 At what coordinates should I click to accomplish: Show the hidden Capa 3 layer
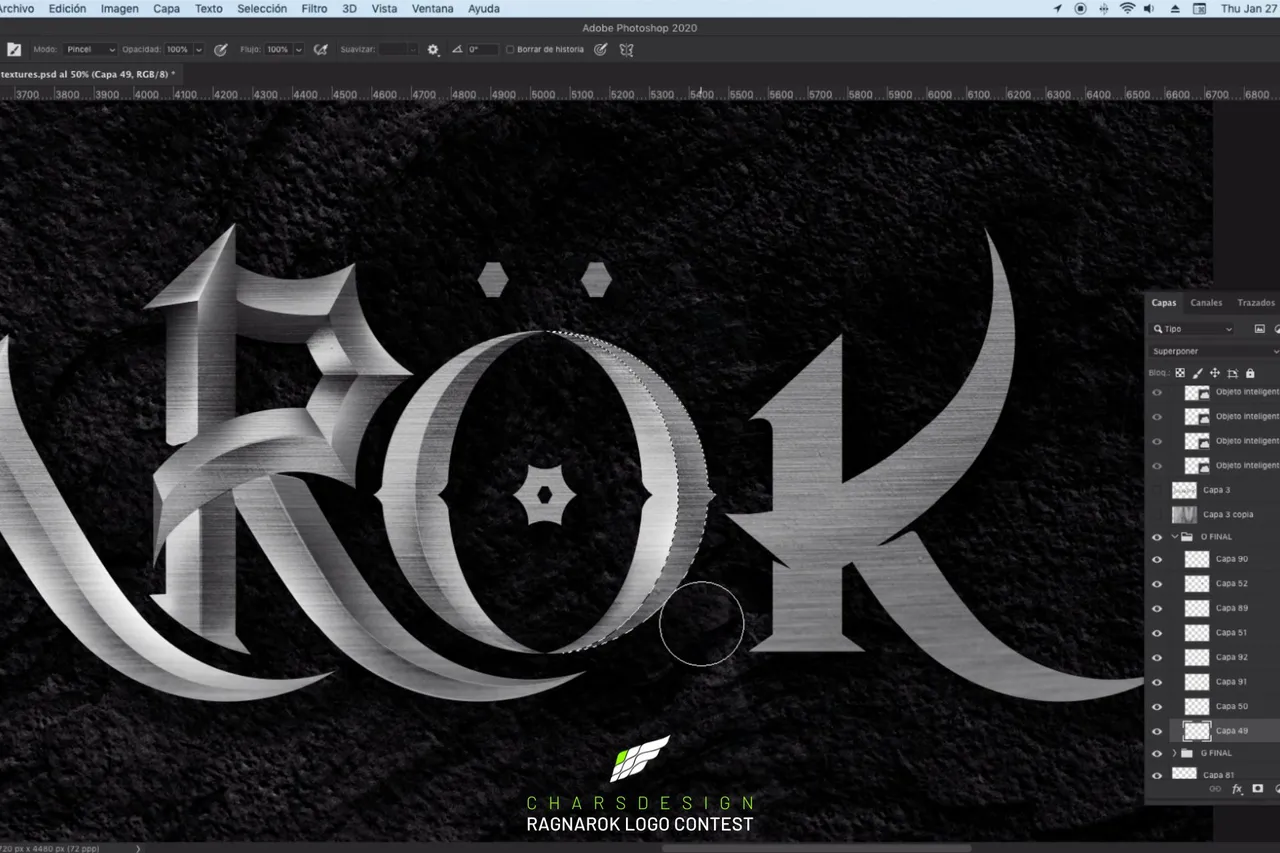1157,490
